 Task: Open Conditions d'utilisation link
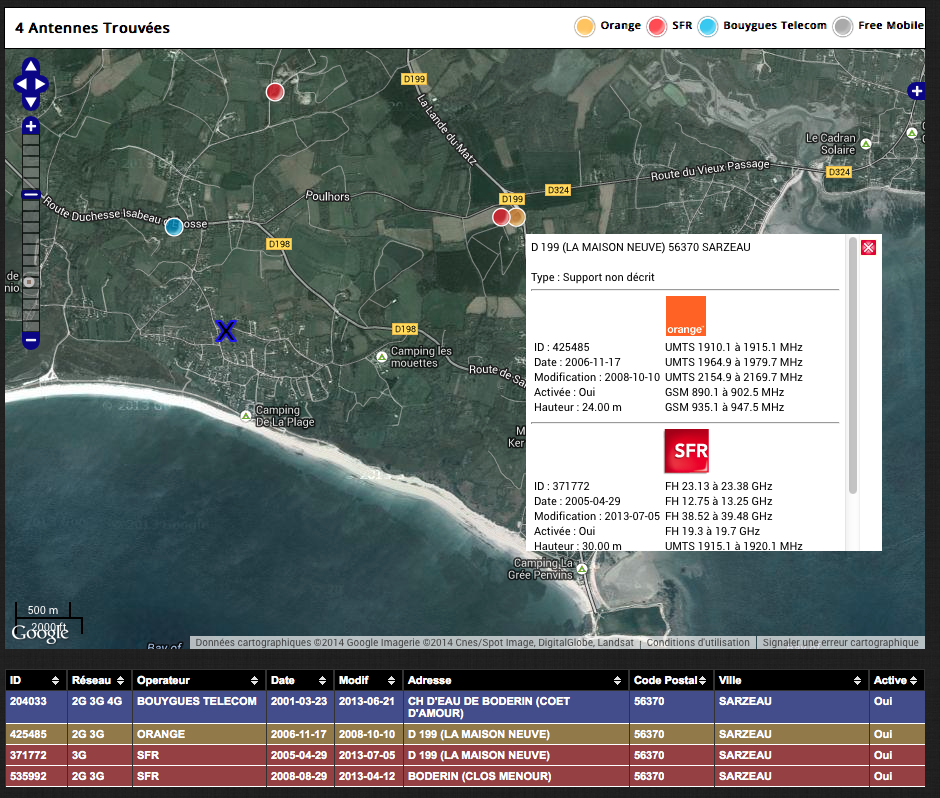[697, 643]
